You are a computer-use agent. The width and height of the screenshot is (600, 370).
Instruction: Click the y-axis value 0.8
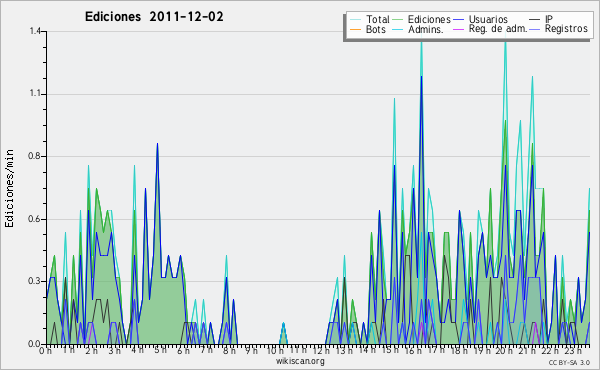35,156
